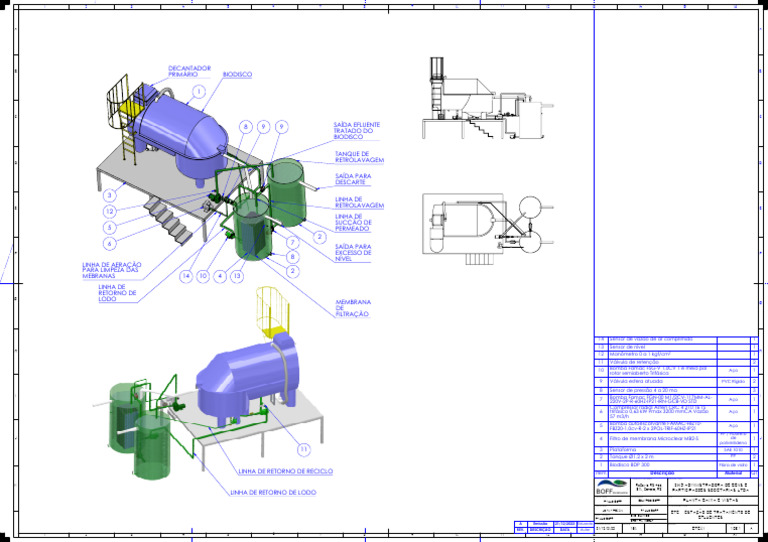Click 'Filtro de membrana Microclear' row
This screenshot has width=768, height=542.
click(676, 439)
